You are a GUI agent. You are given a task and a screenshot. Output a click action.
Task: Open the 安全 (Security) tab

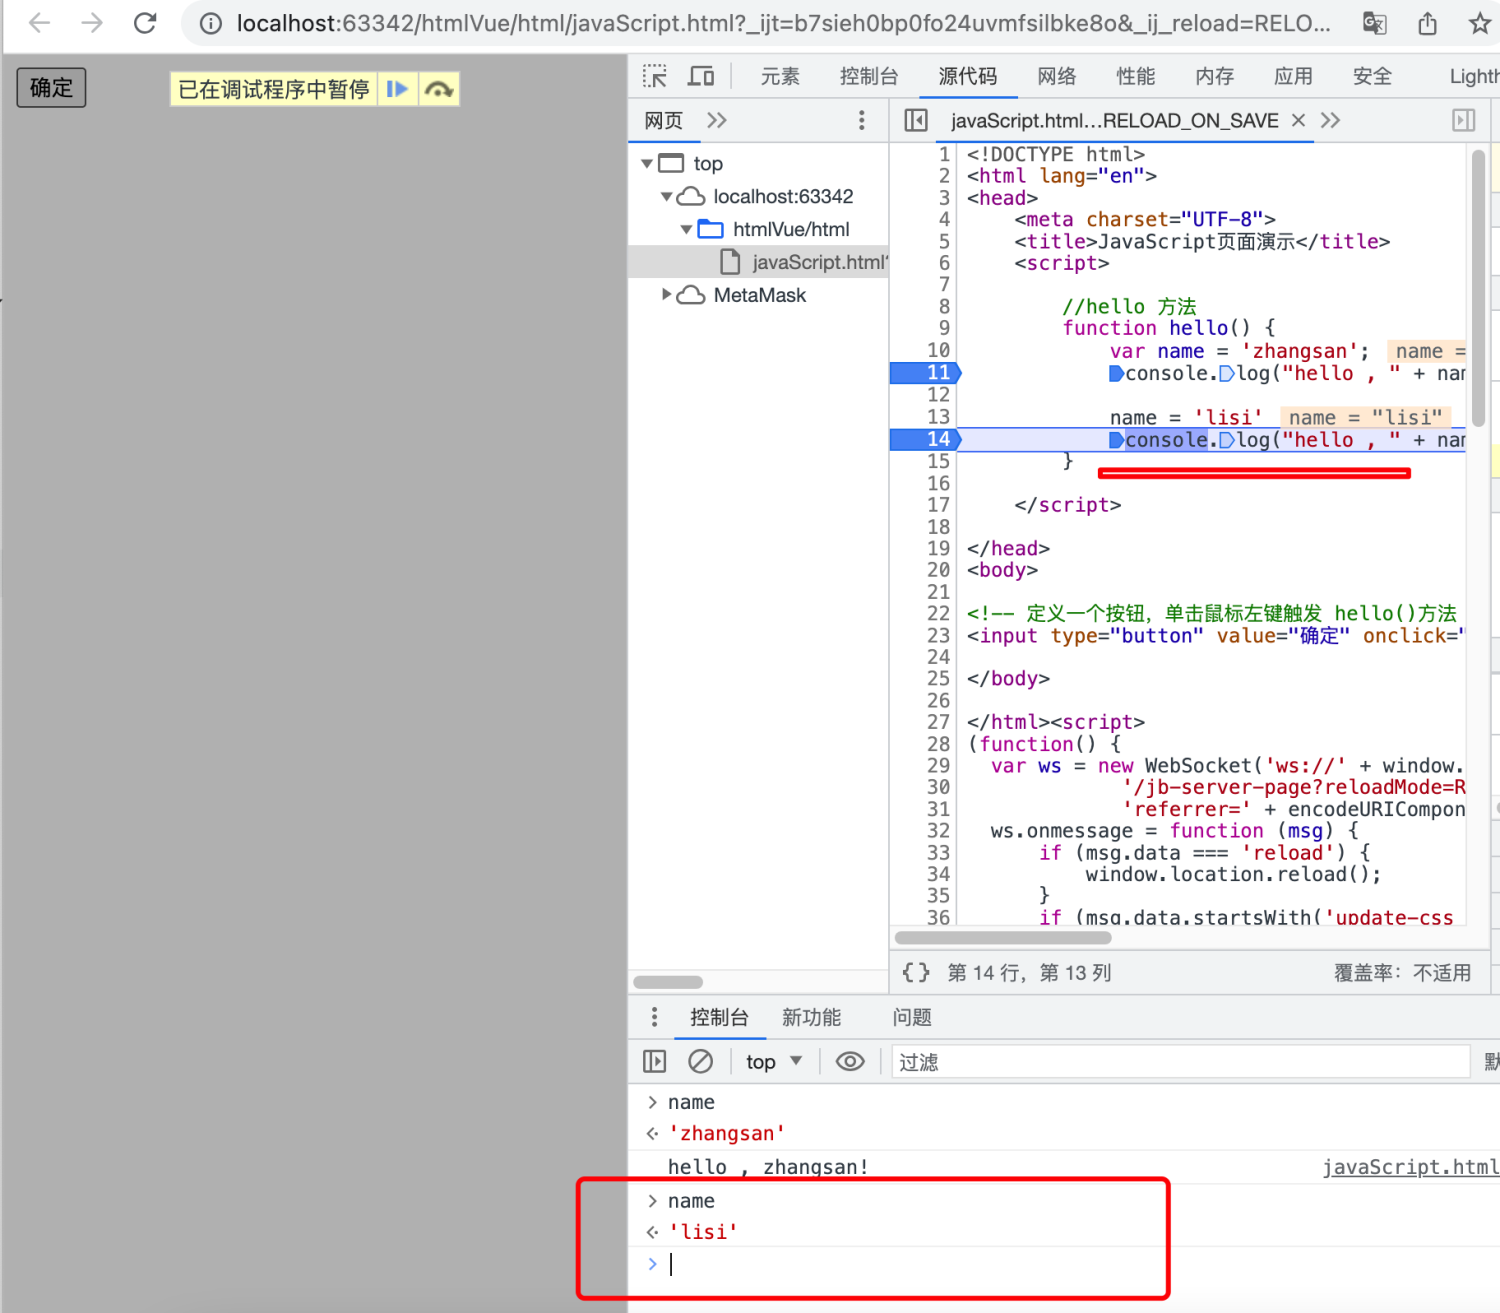click(1372, 76)
